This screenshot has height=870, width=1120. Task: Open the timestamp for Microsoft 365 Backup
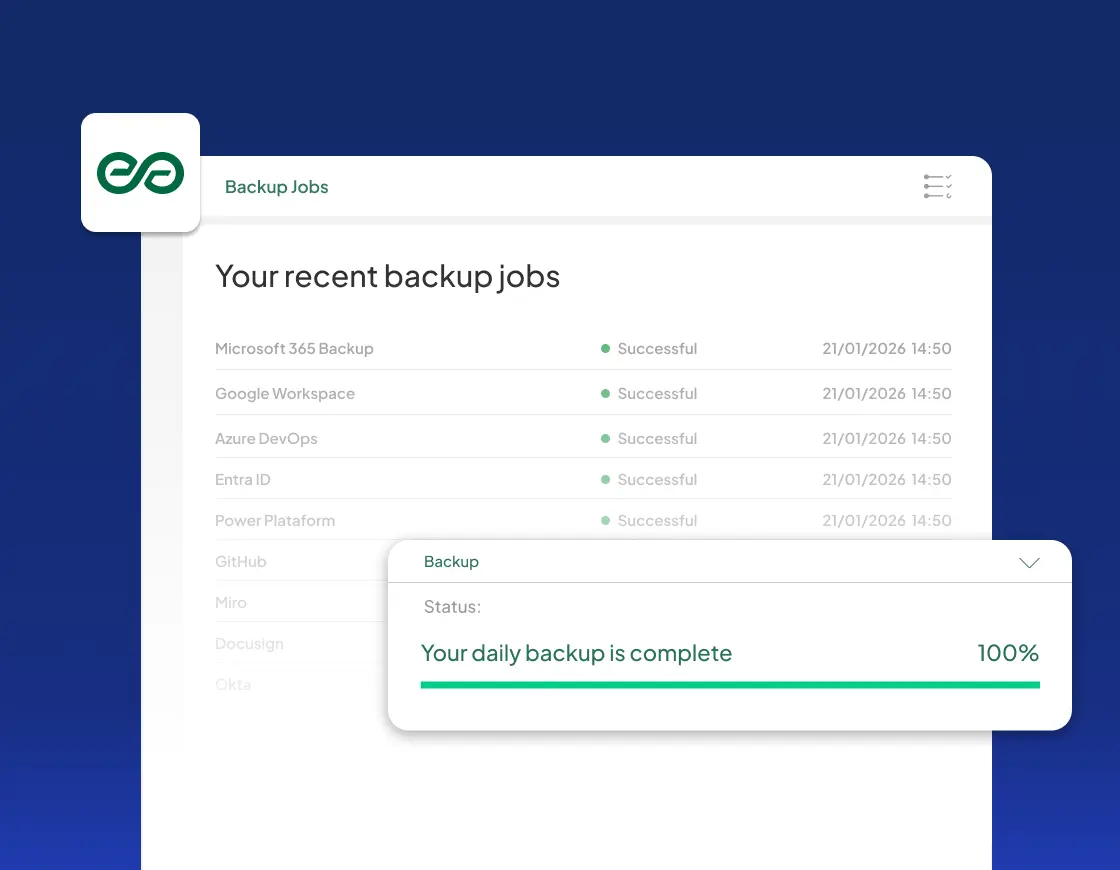click(x=887, y=348)
